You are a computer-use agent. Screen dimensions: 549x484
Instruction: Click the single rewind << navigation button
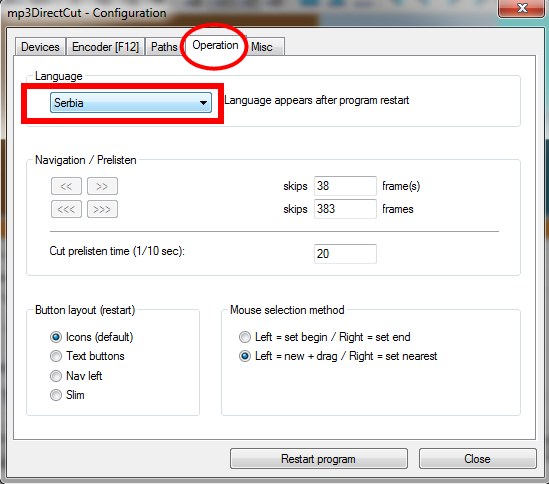tap(66, 186)
